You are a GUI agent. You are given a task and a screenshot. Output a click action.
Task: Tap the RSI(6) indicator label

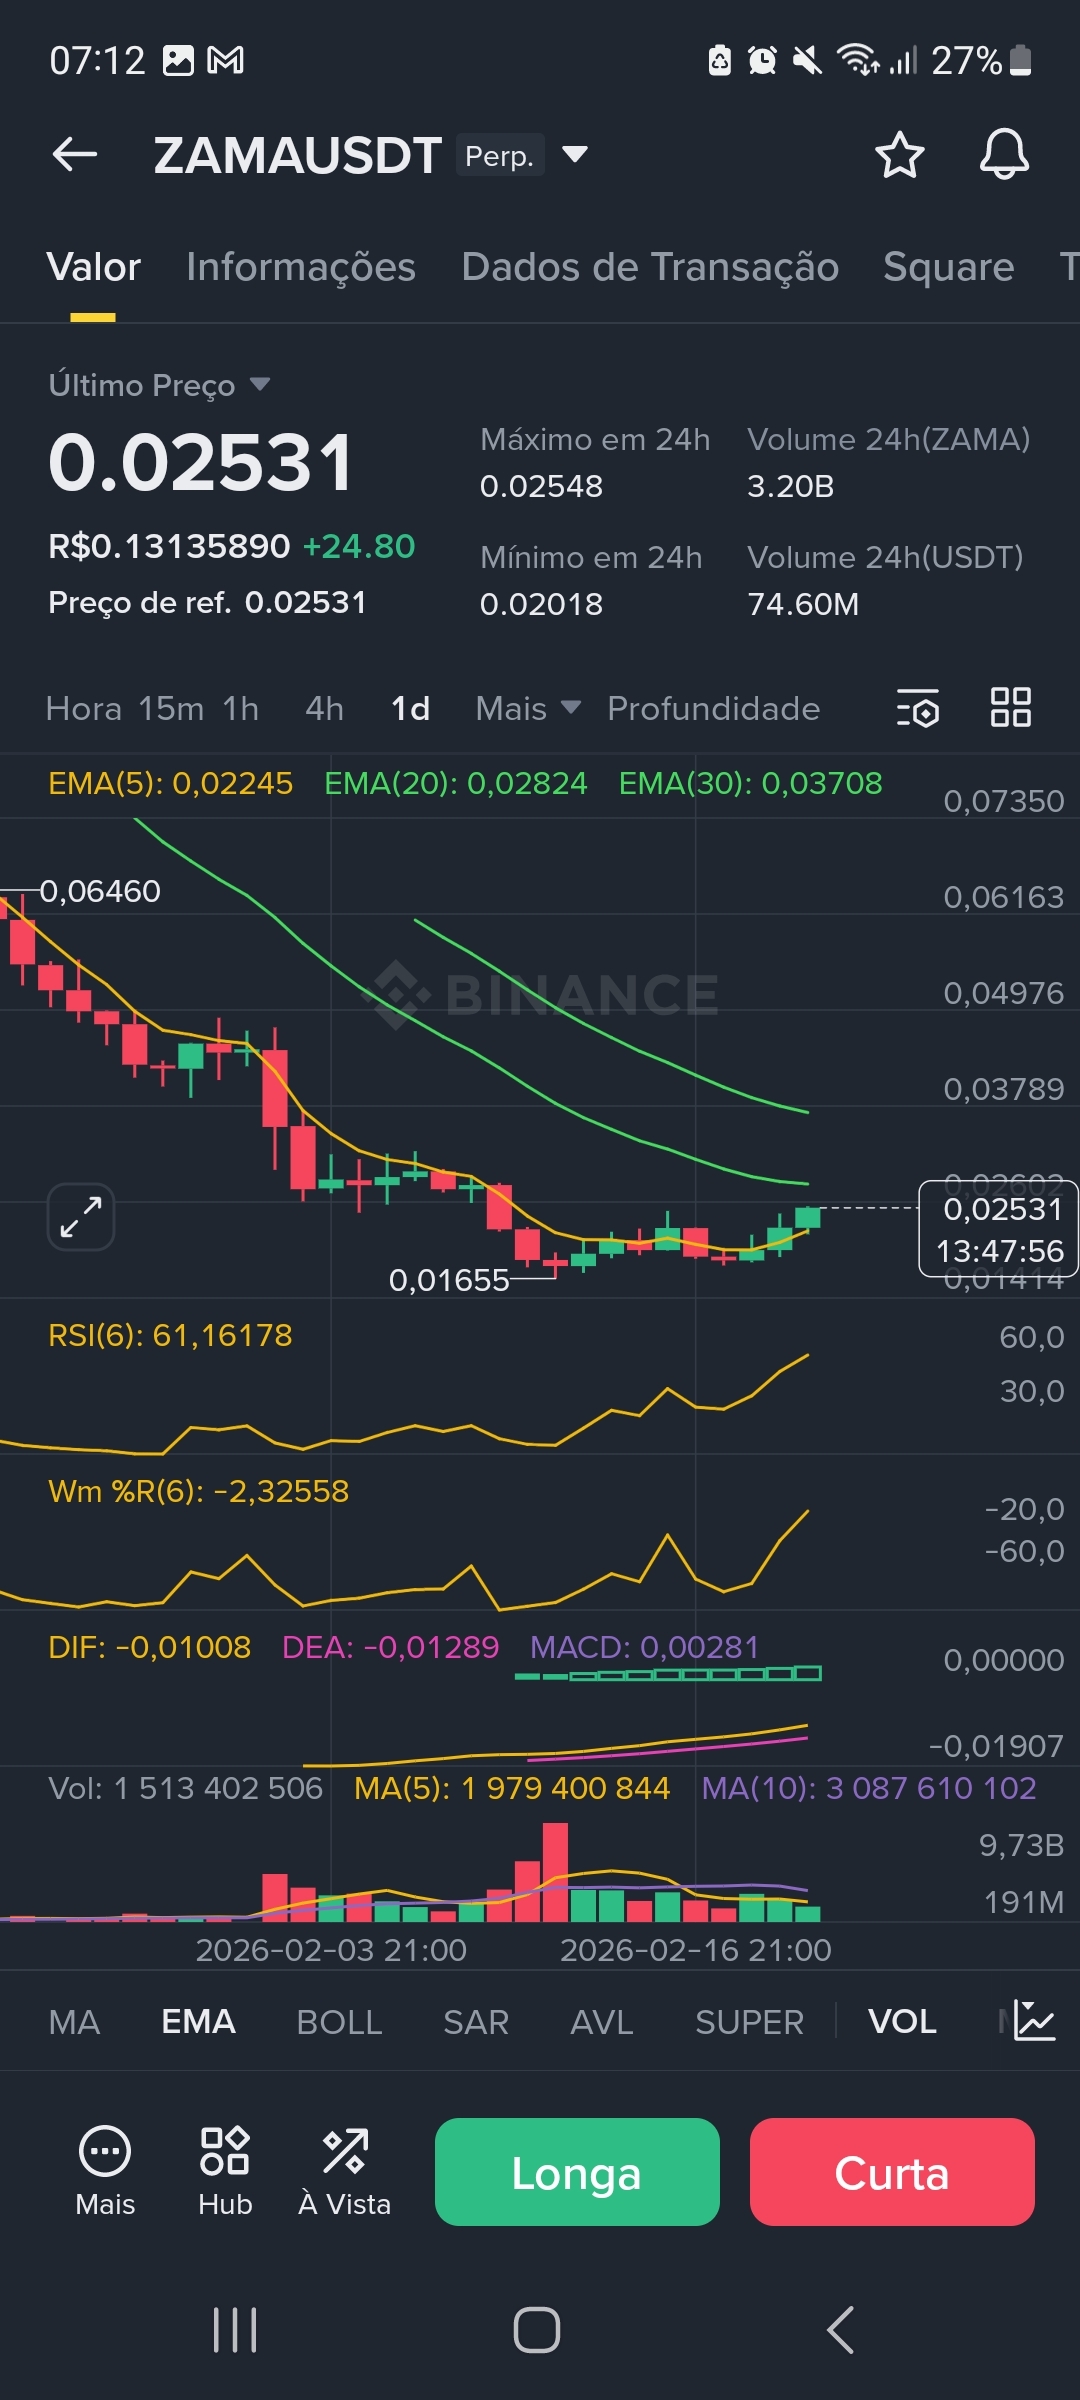[x=170, y=1335]
